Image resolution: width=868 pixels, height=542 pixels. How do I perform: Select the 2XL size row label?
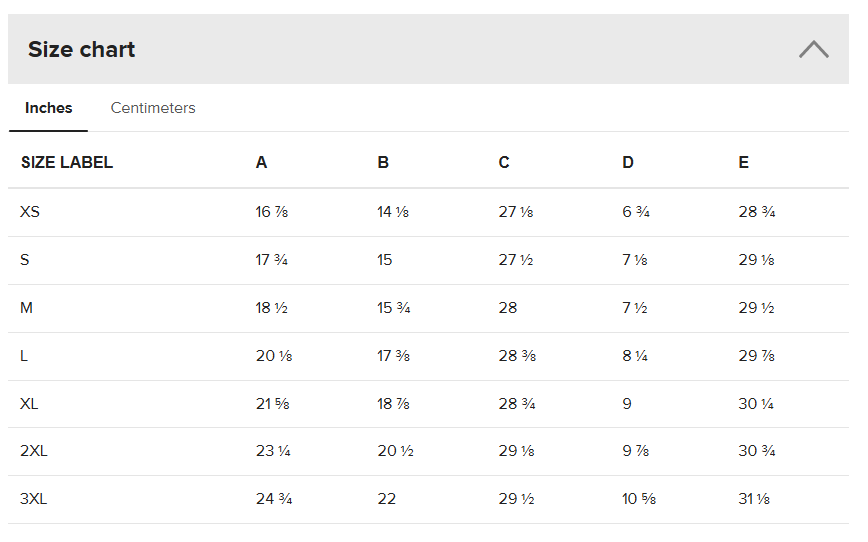point(34,451)
